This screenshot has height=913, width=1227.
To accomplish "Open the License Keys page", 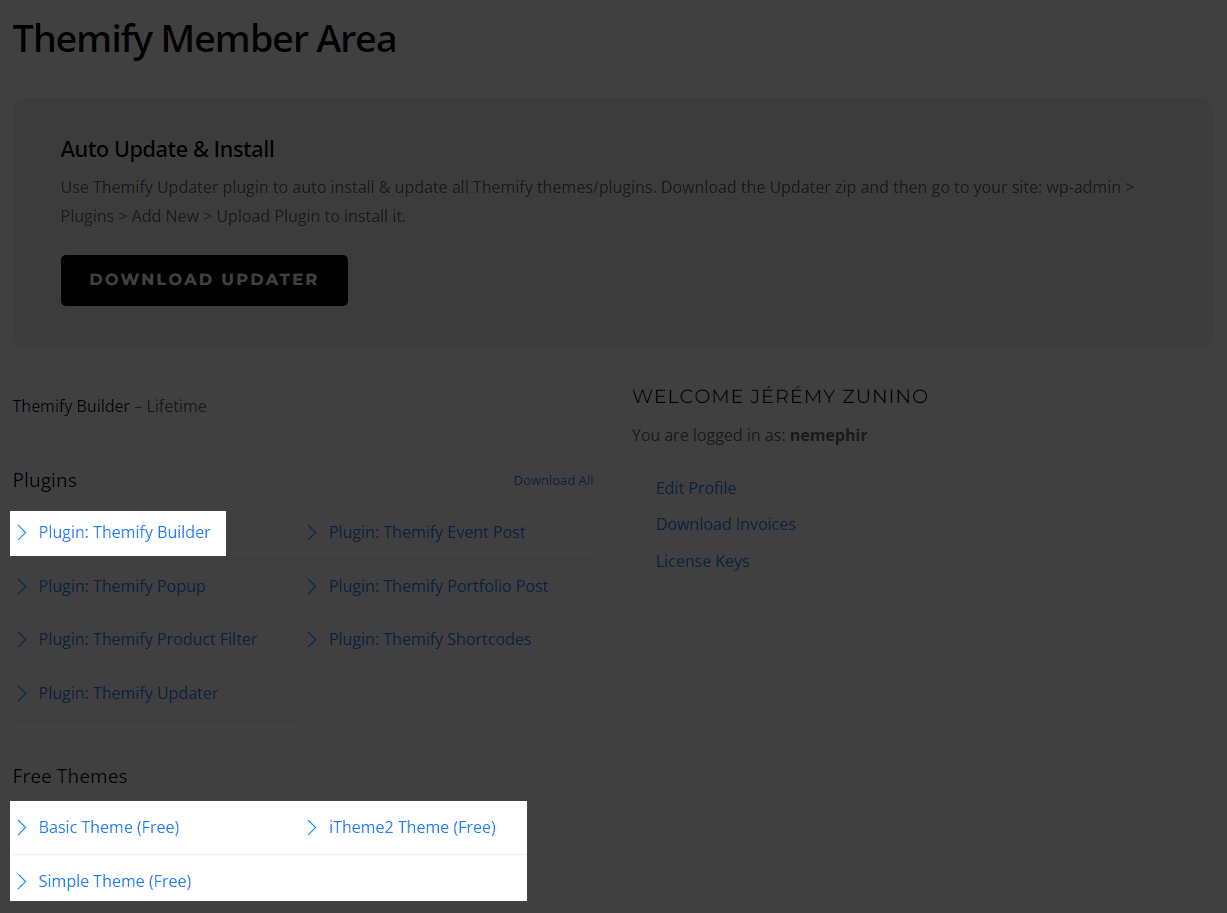I will tap(702, 561).
